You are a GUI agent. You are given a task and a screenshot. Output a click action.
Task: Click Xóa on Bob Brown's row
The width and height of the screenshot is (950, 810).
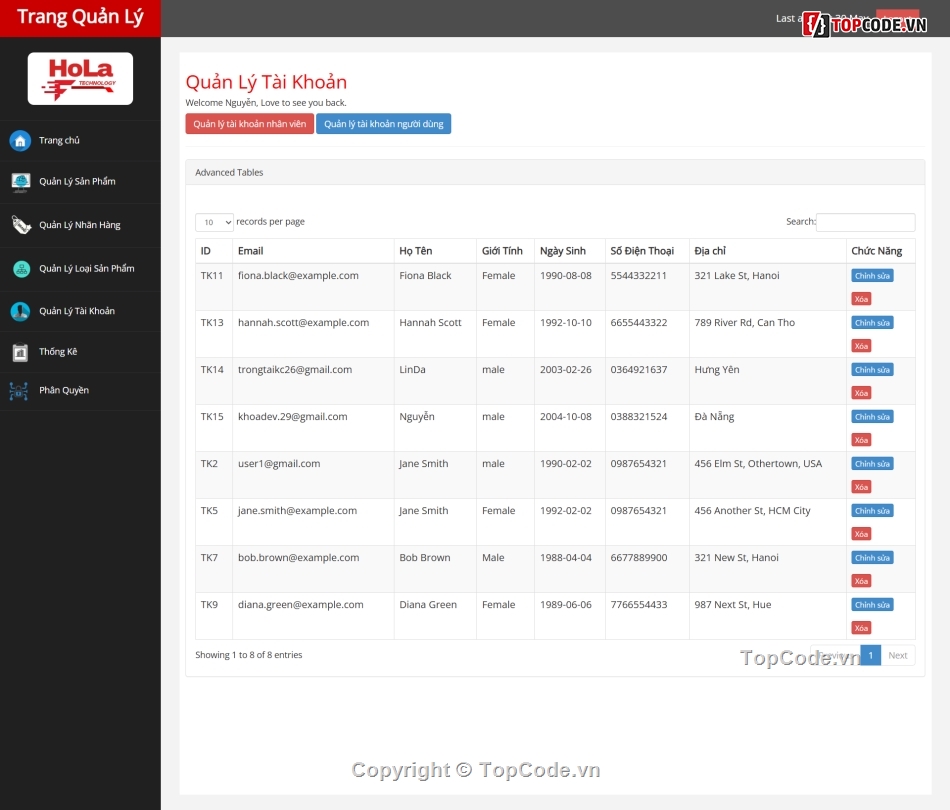pos(860,581)
